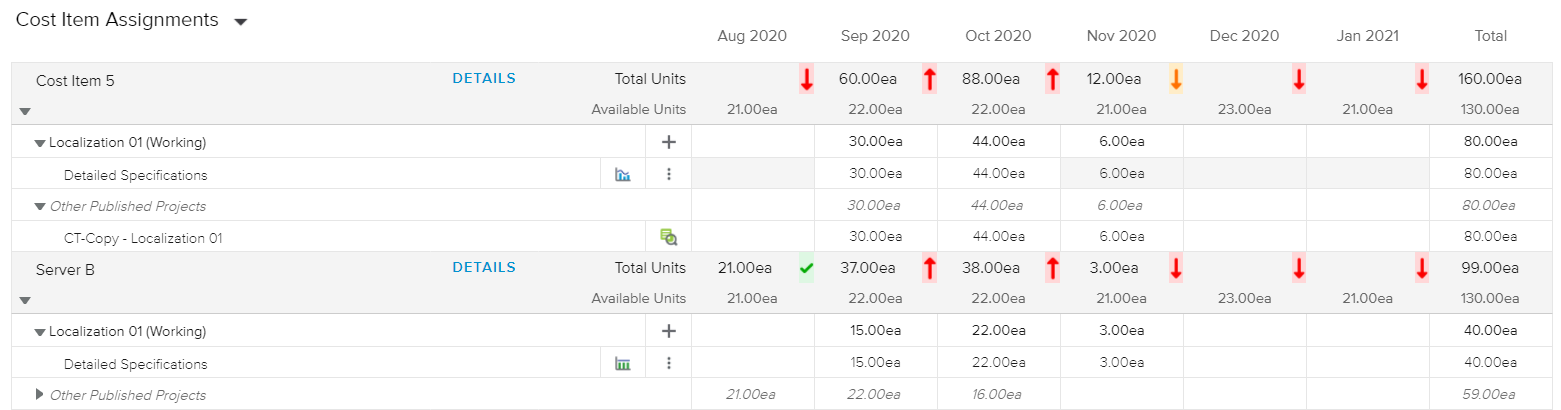Click the orange down arrow in Cost Item 5 row
Viewport: 1561px width, 410px height.
point(1176,80)
